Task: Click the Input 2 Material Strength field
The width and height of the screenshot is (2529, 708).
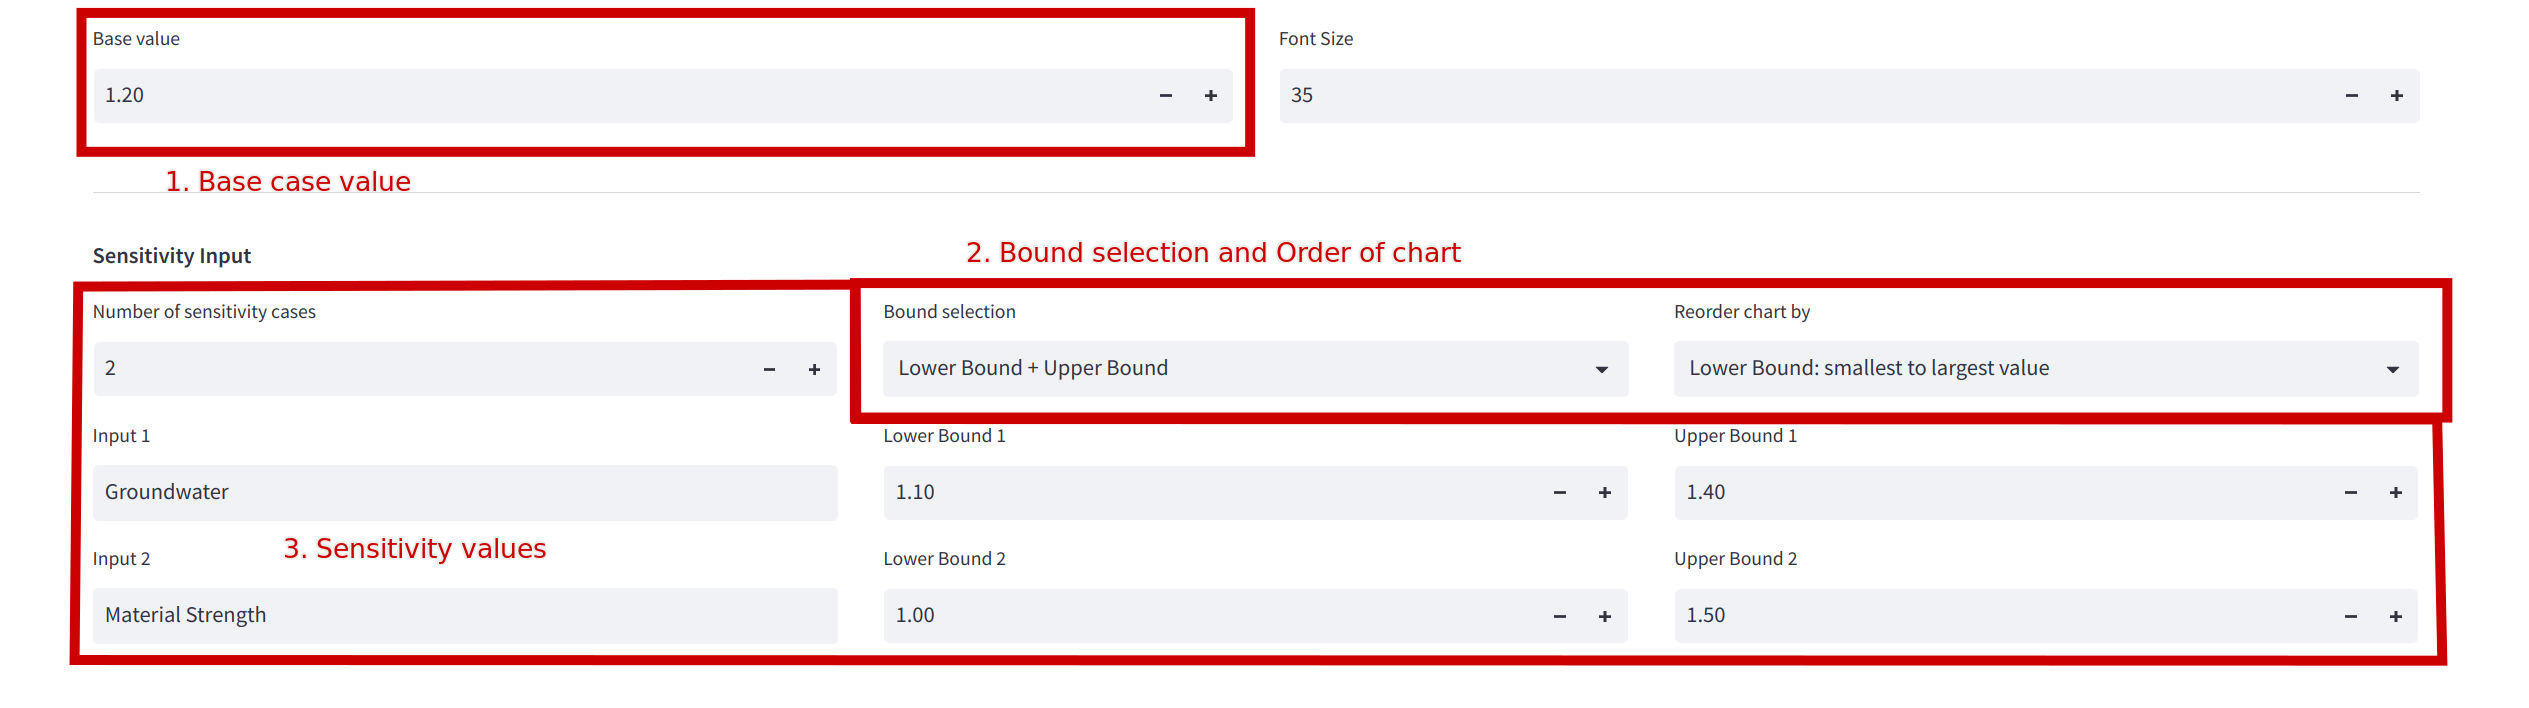Action: [465, 616]
